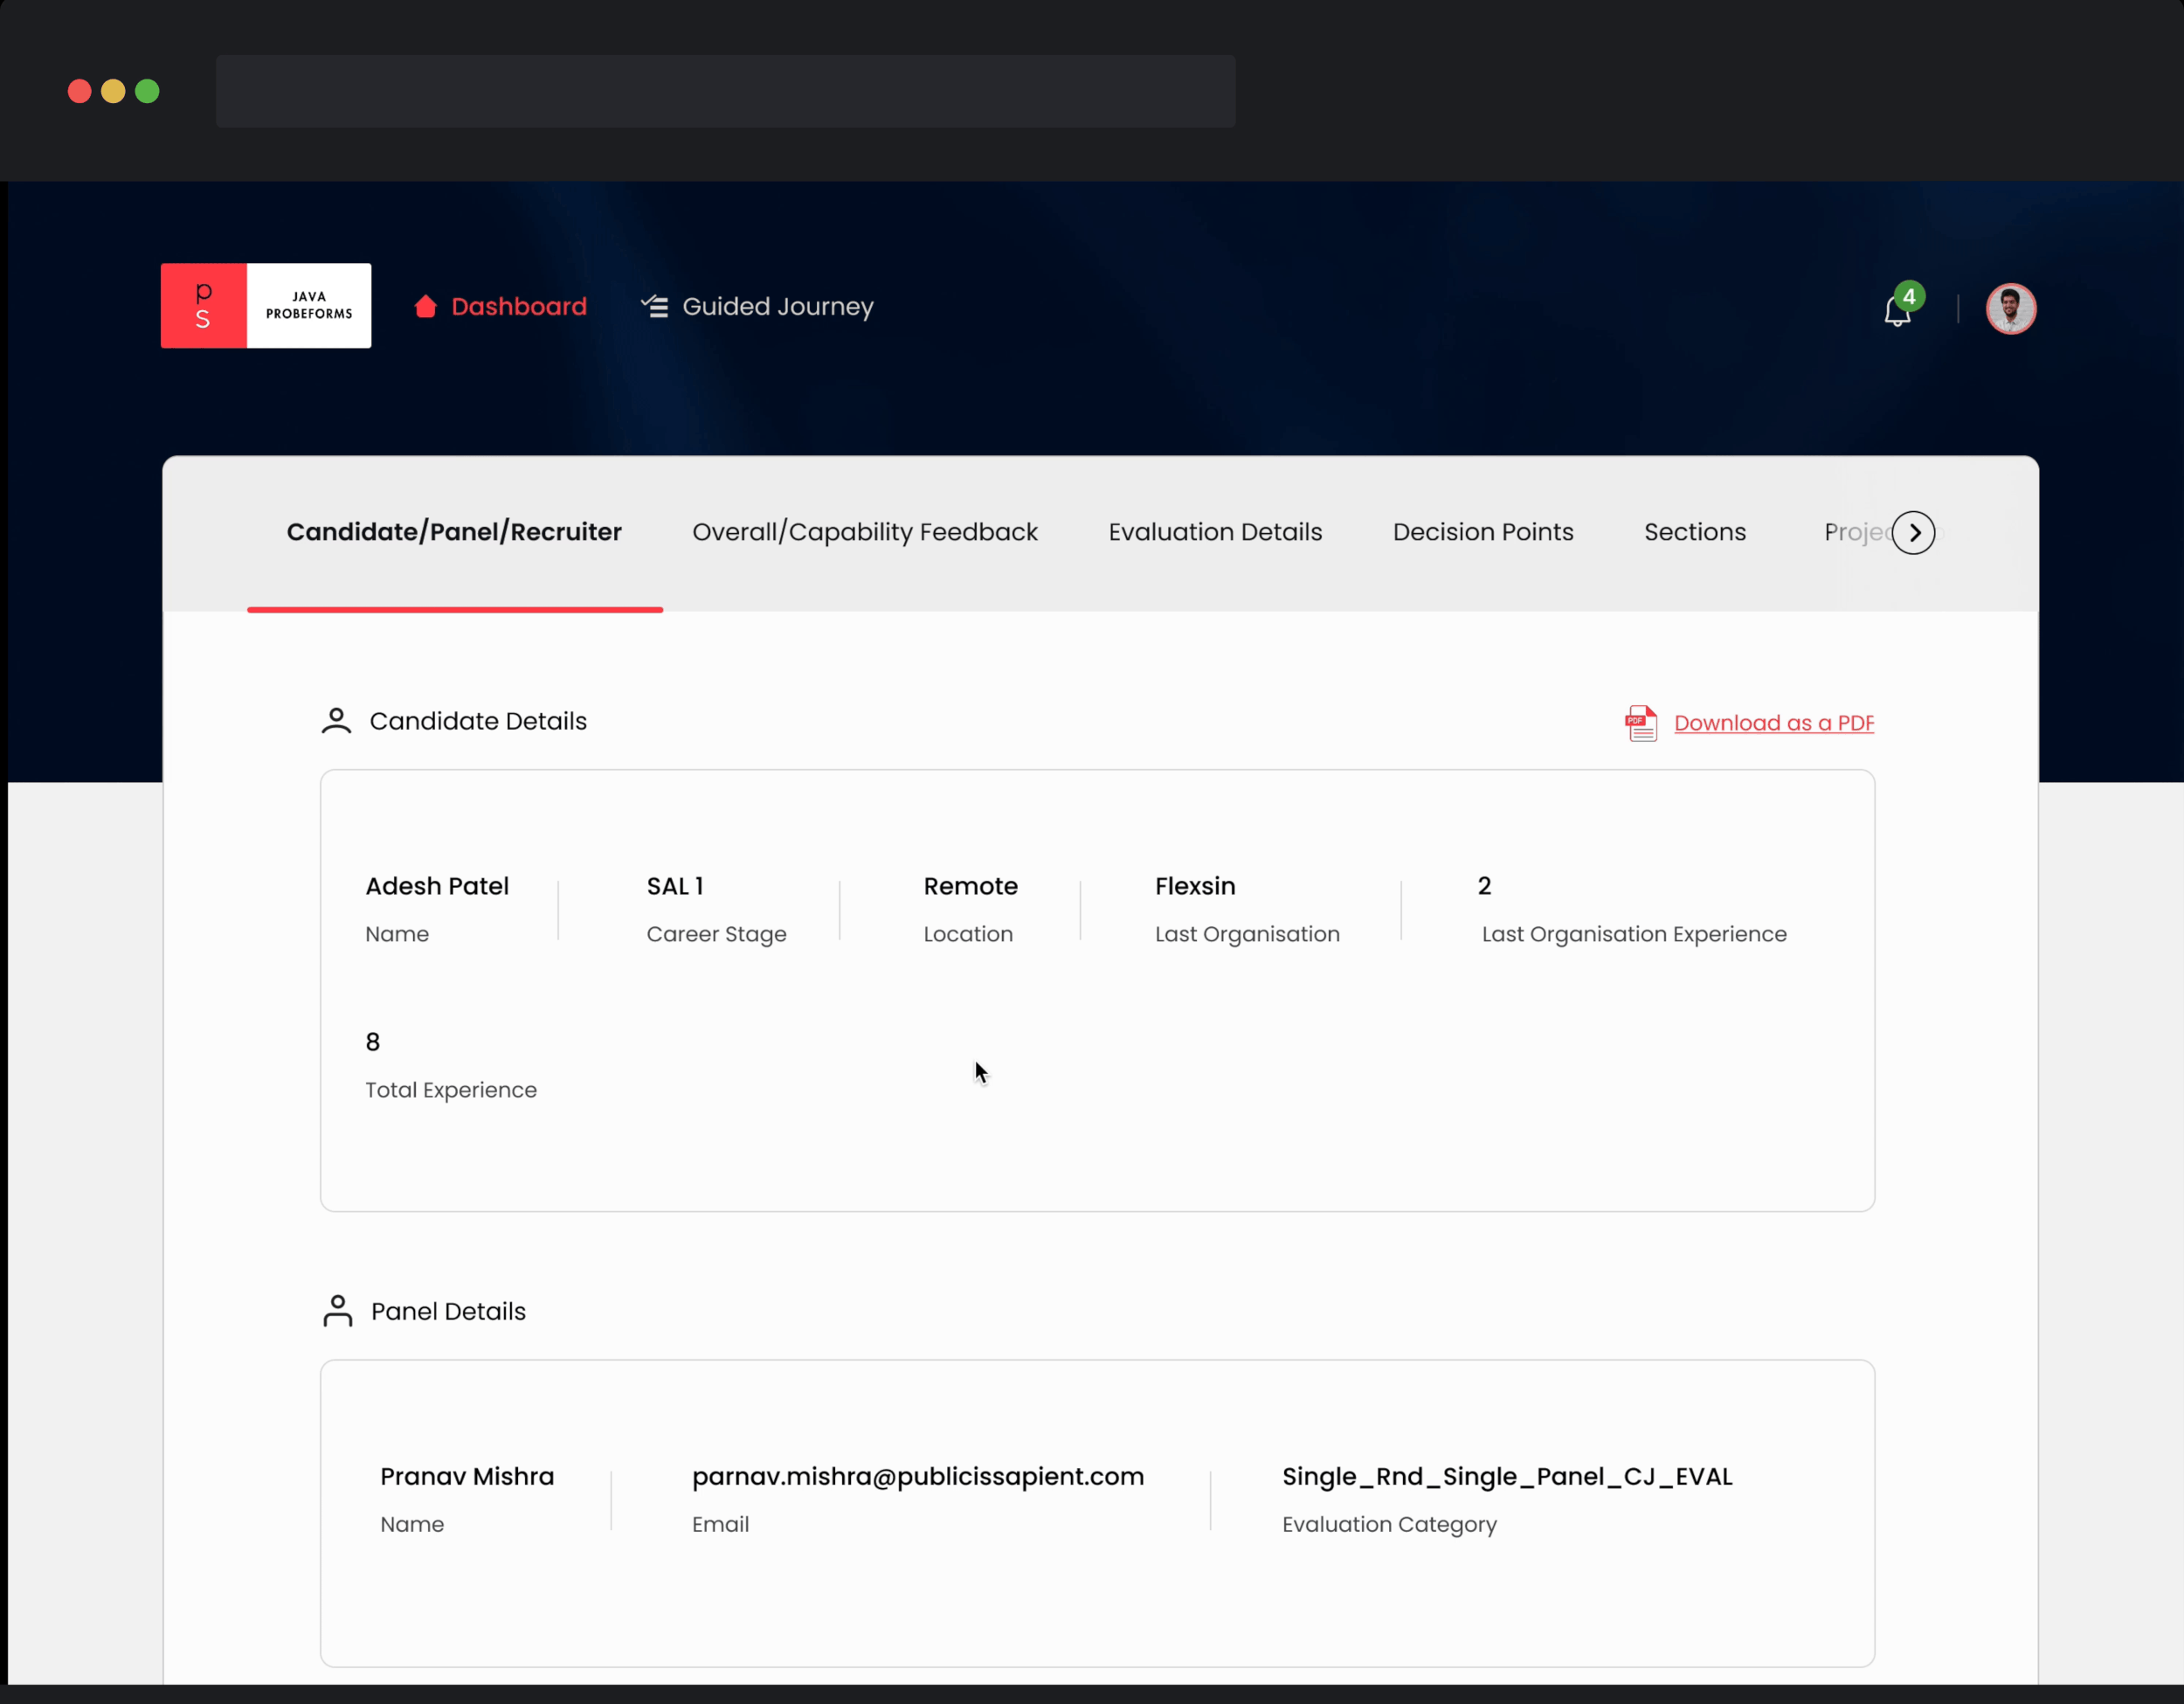Click the Dashboard home icon
This screenshot has width=2184, height=1704.
[425, 306]
